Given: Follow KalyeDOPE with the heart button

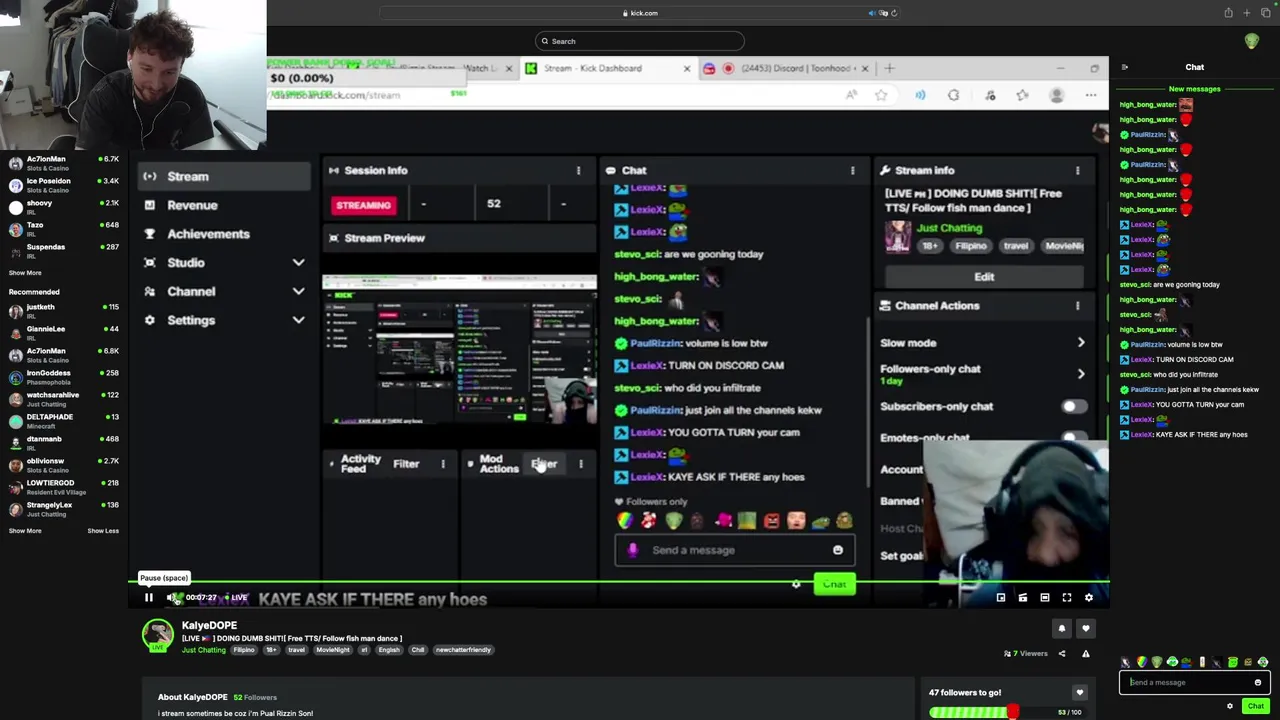Looking at the screenshot, I should 1086,629.
